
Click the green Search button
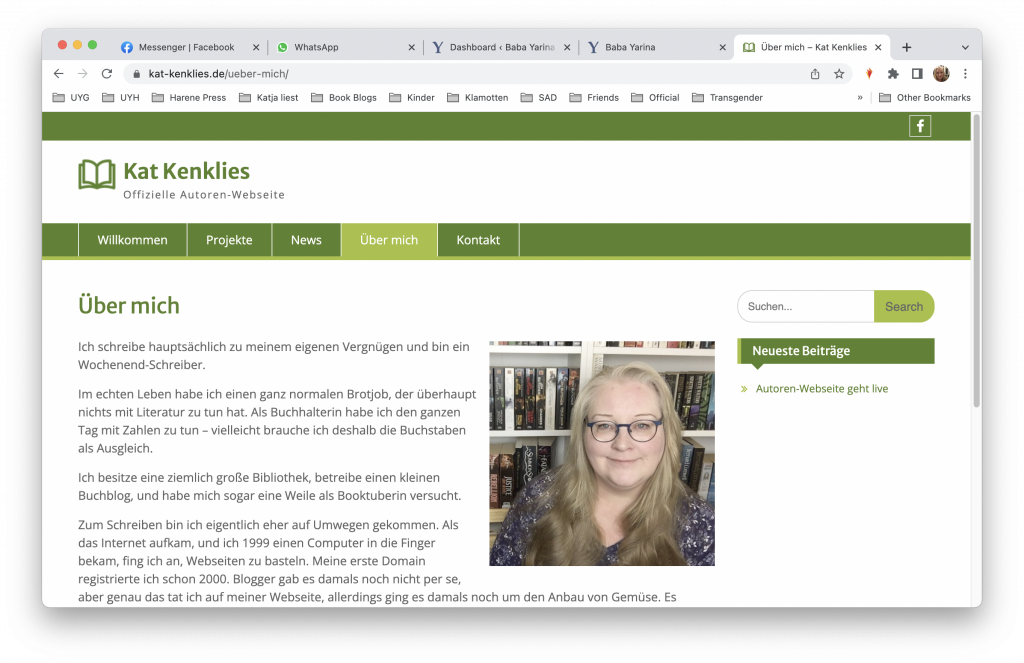(x=904, y=306)
